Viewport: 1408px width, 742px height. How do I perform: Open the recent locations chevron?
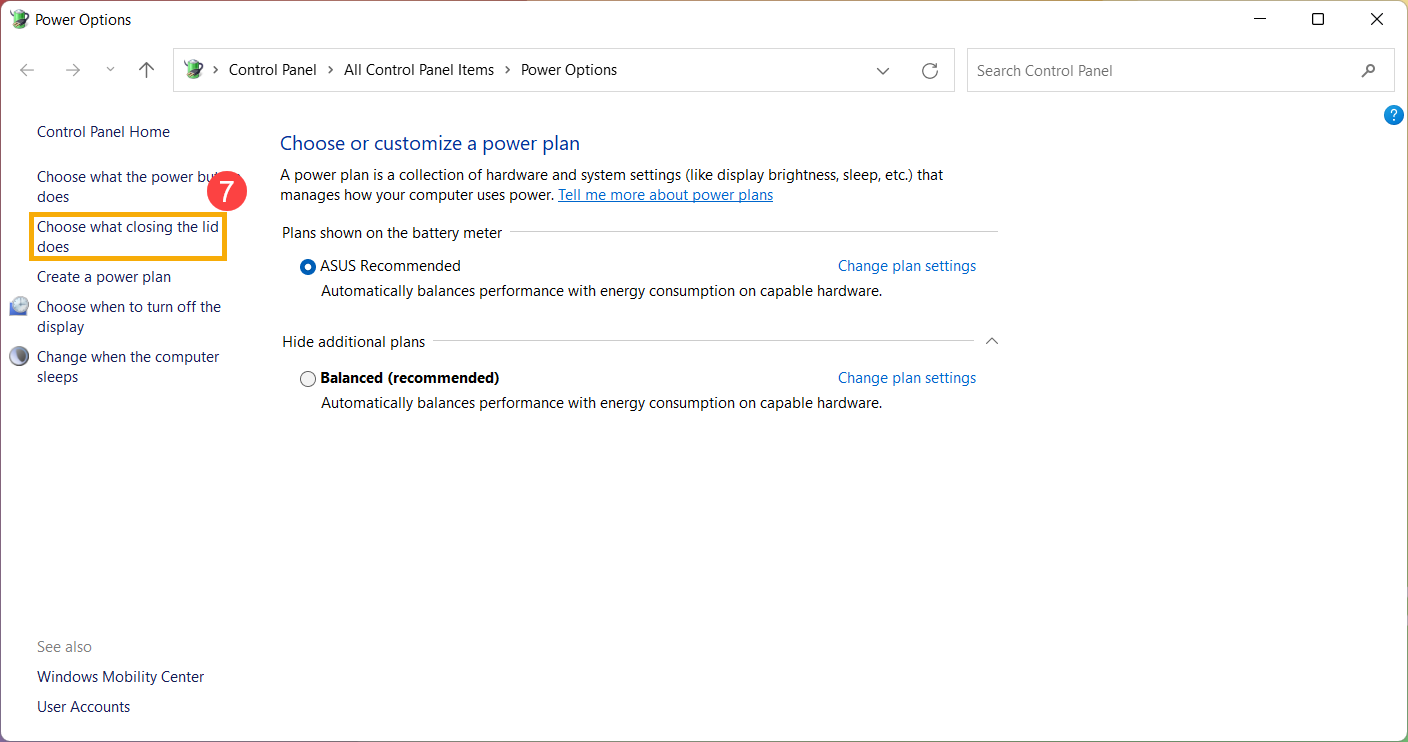point(110,70)
